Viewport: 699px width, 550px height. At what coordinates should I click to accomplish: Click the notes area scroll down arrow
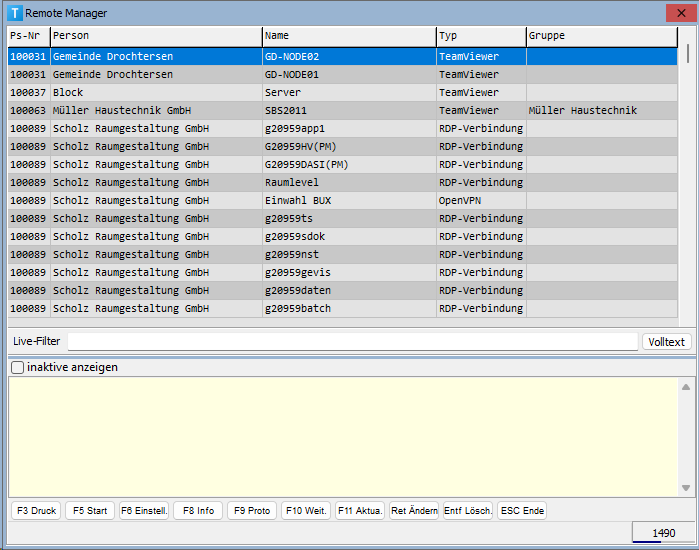tap(686, 488)
